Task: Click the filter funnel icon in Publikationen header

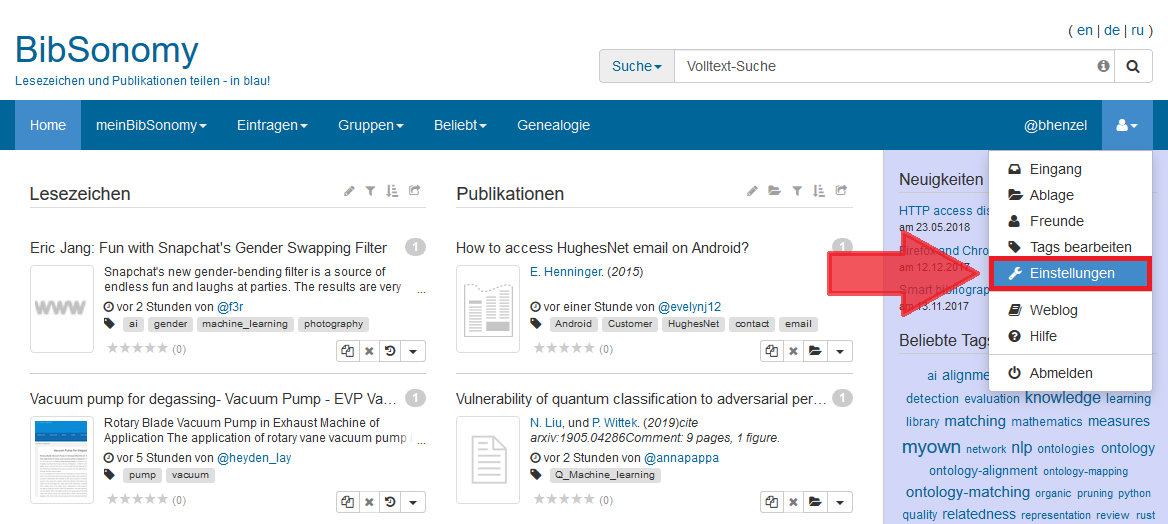Action: coord(797,192)
